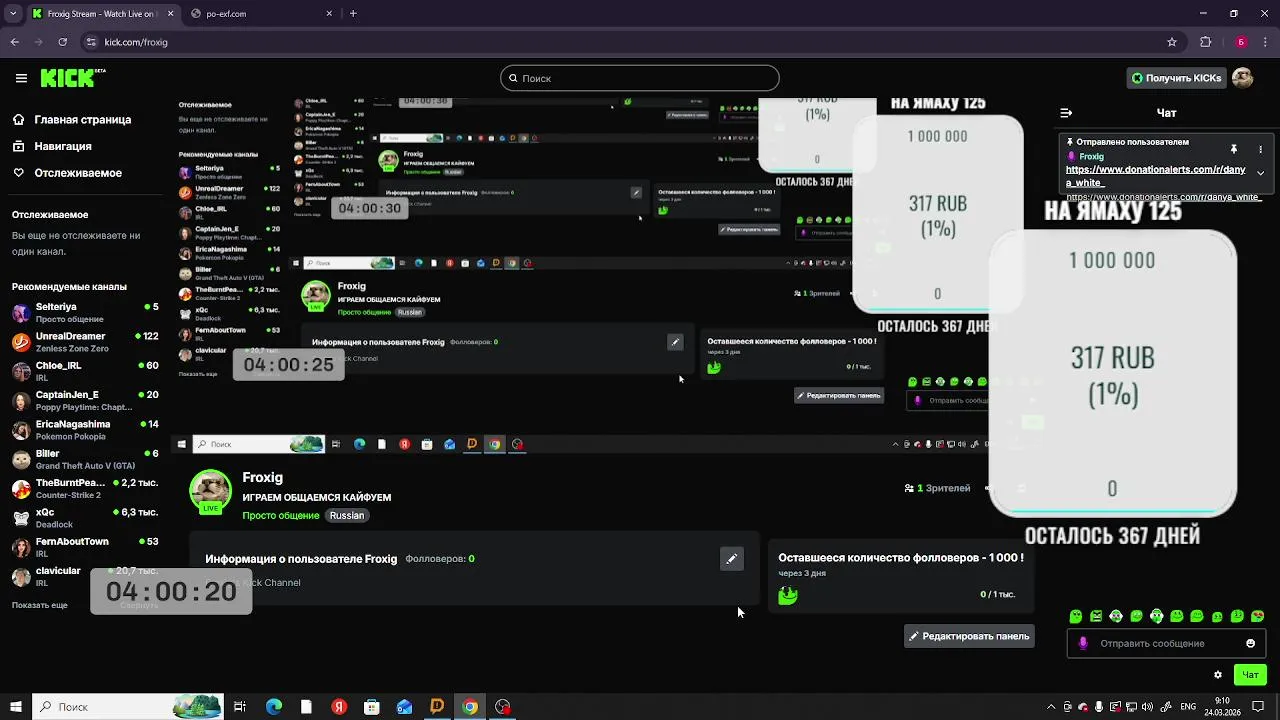This screenshot has width=1280, height=720.
Task: Click the Получить KICKs button
Action: coord(1176,78)
